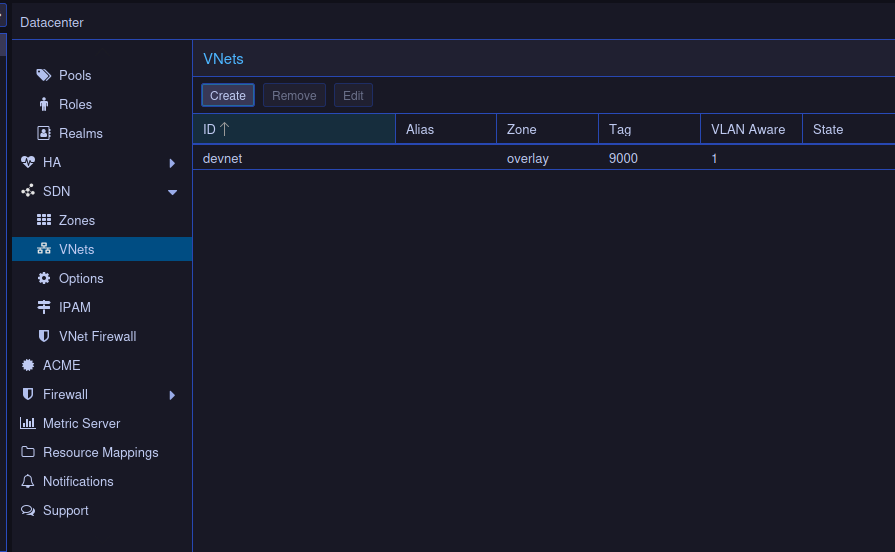Open the Notifications menu item
Viewport: 895px width, 552px height.
[x=78, y=481]
